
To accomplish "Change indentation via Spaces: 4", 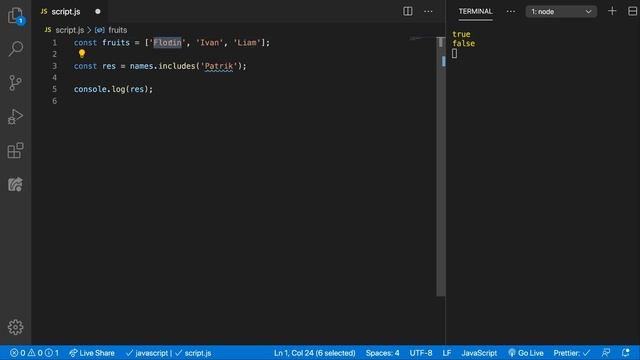I will [x=382, y=353].
